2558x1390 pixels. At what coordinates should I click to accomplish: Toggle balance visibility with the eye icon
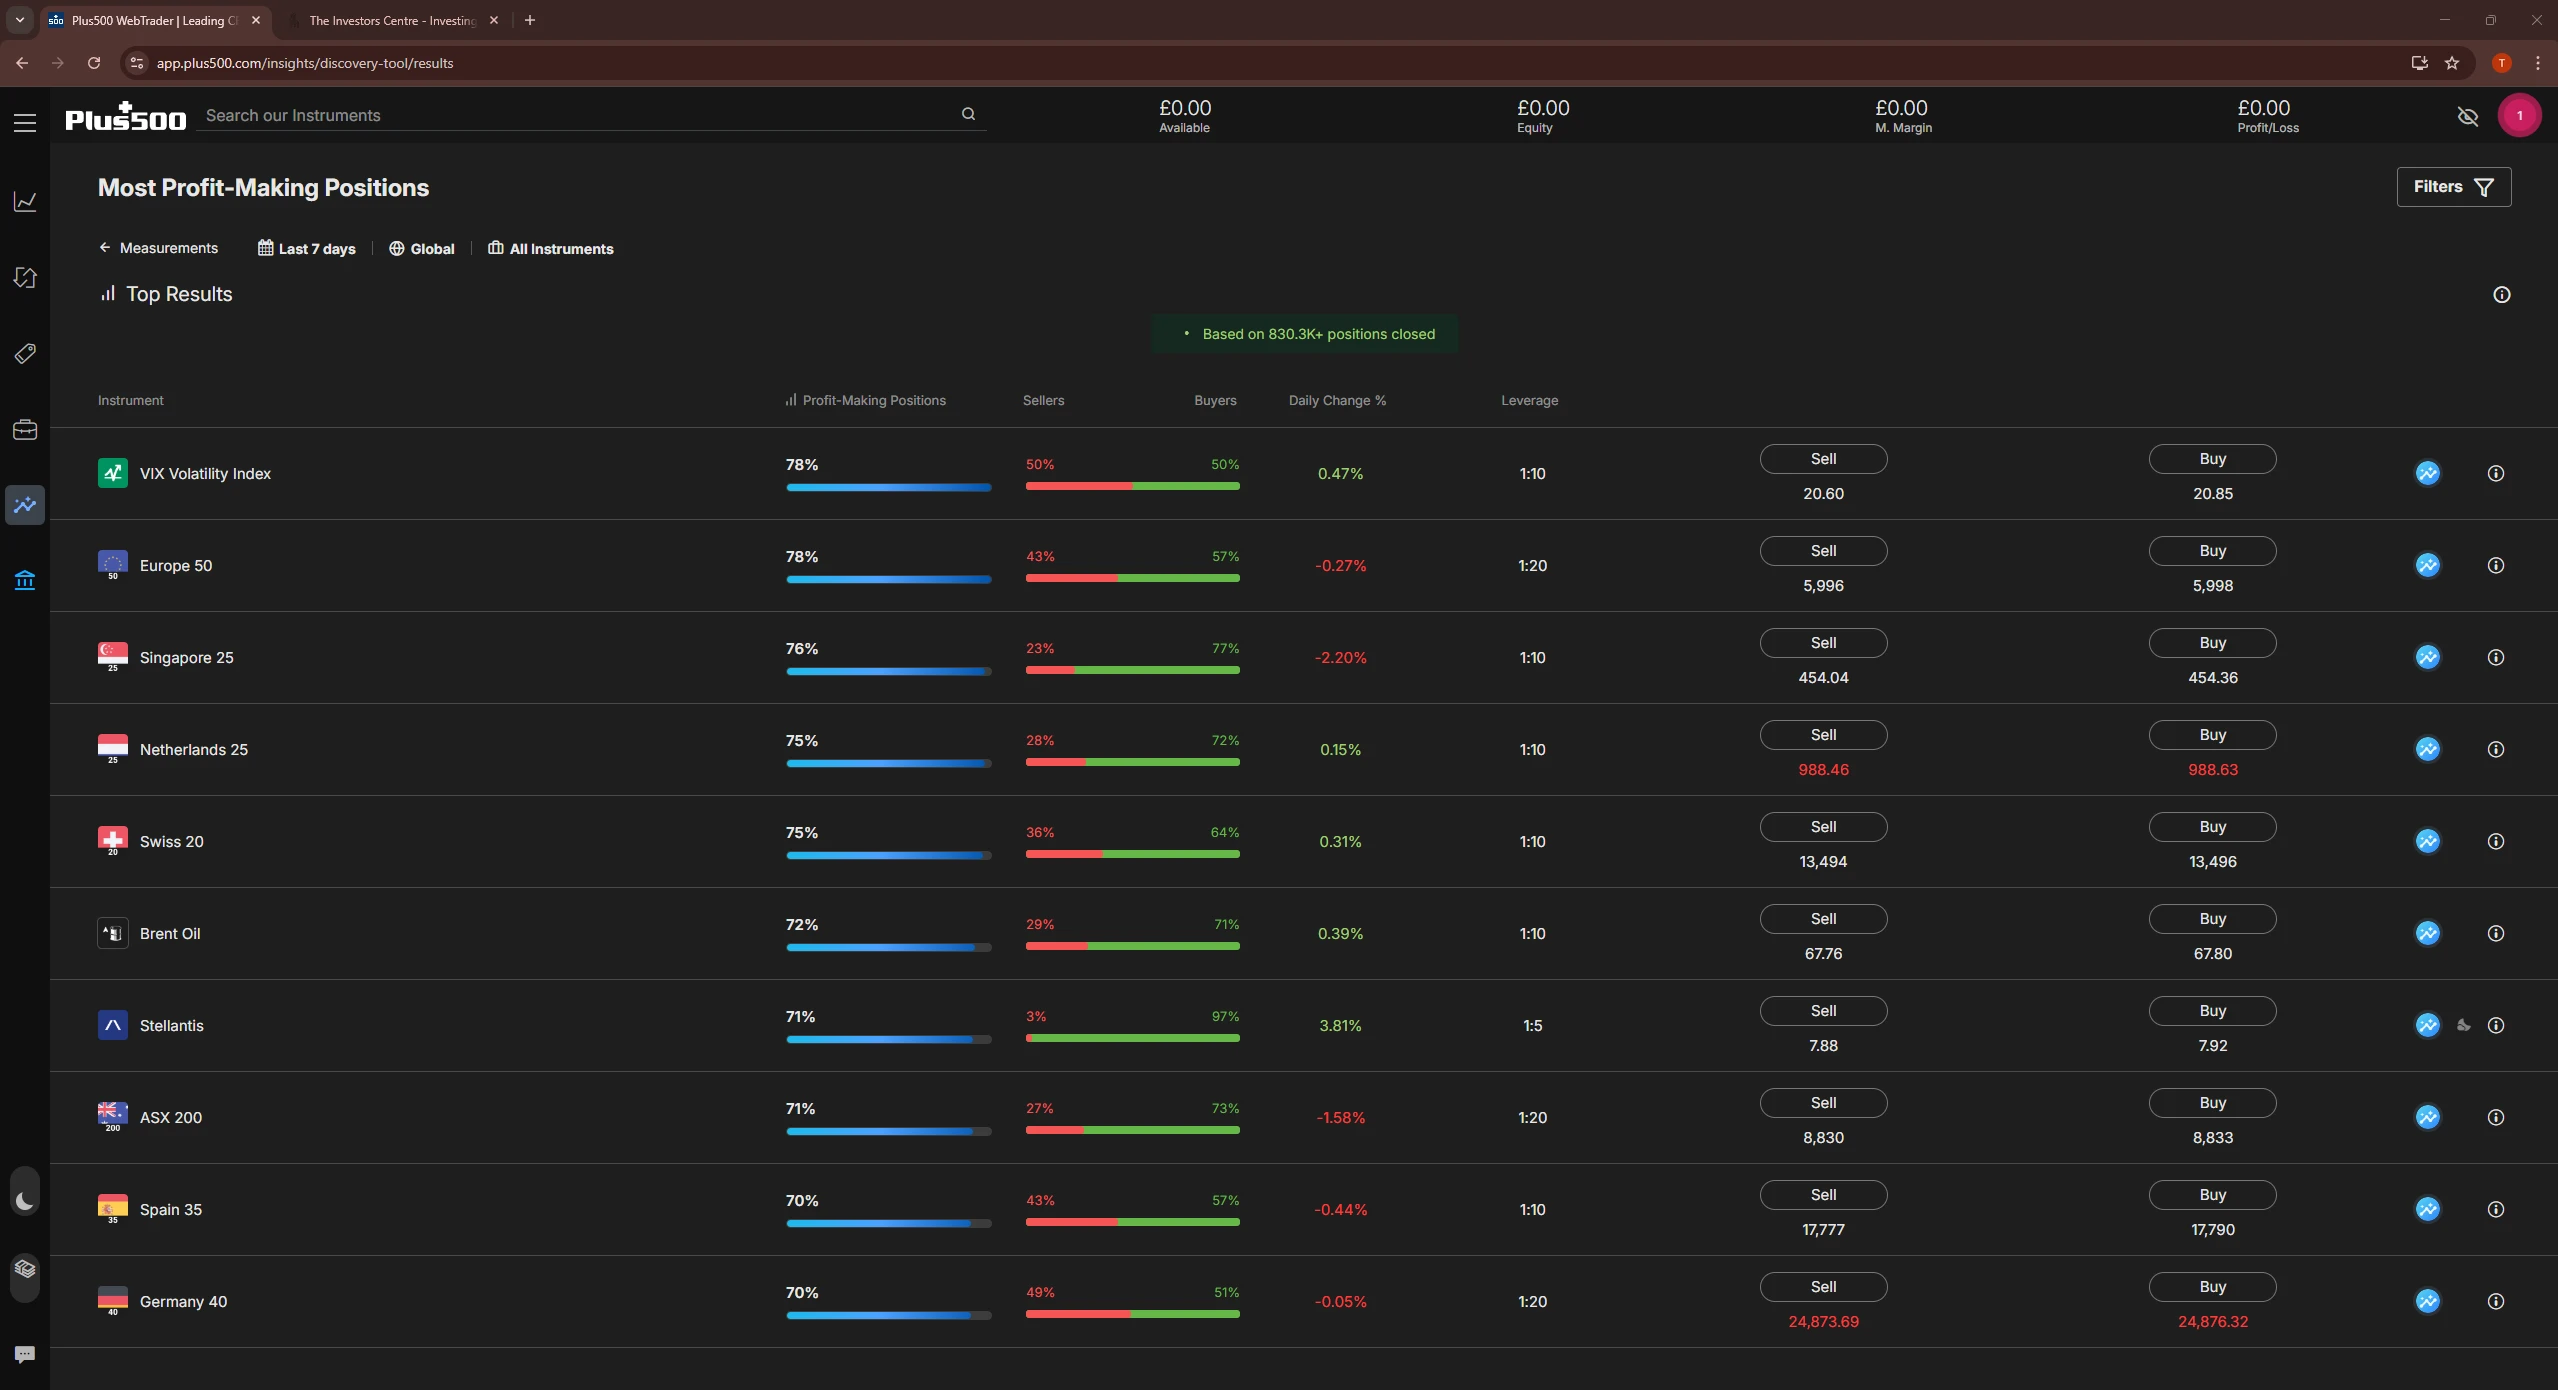pos(2466,116)
